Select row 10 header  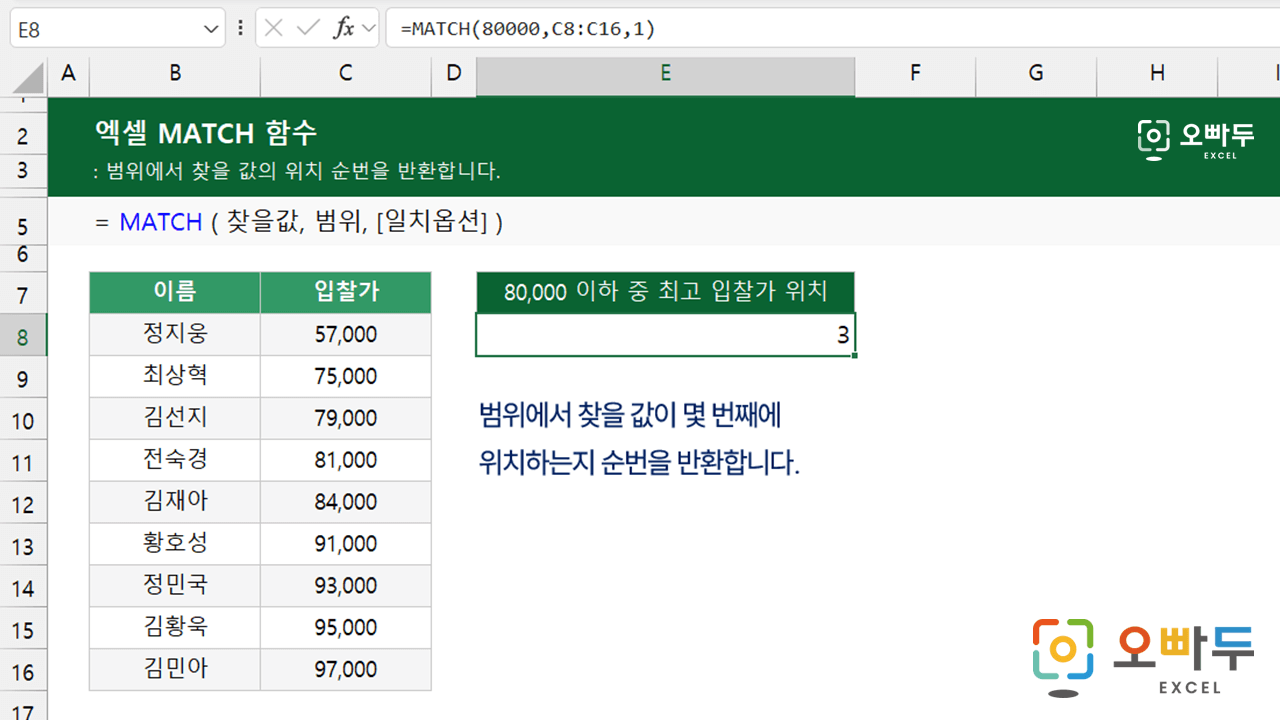coord(23,420)
